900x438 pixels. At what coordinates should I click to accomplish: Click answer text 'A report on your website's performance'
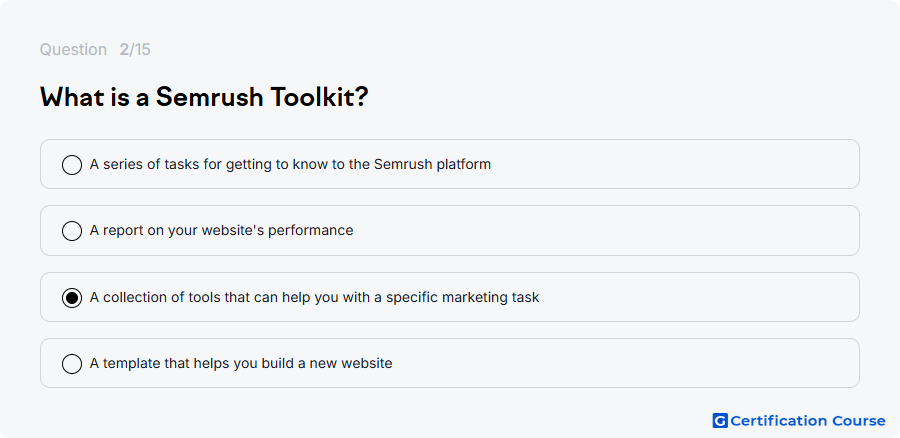pos(222,230)
